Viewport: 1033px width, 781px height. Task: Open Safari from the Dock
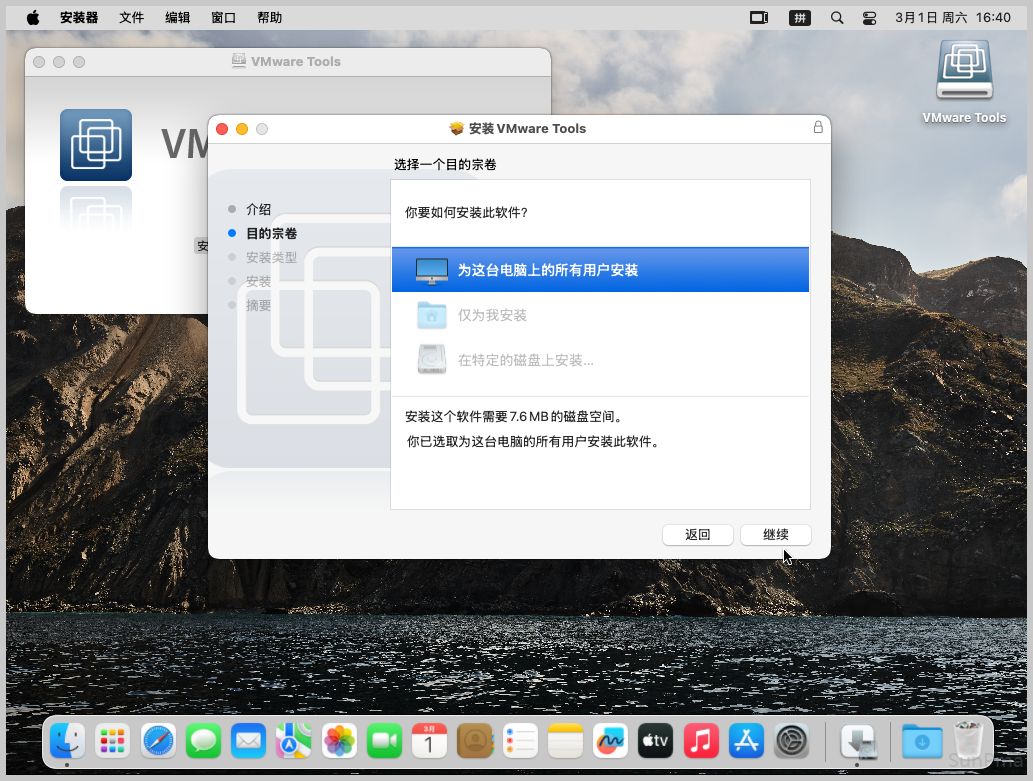pyautogui.click(x=159, y=741)
